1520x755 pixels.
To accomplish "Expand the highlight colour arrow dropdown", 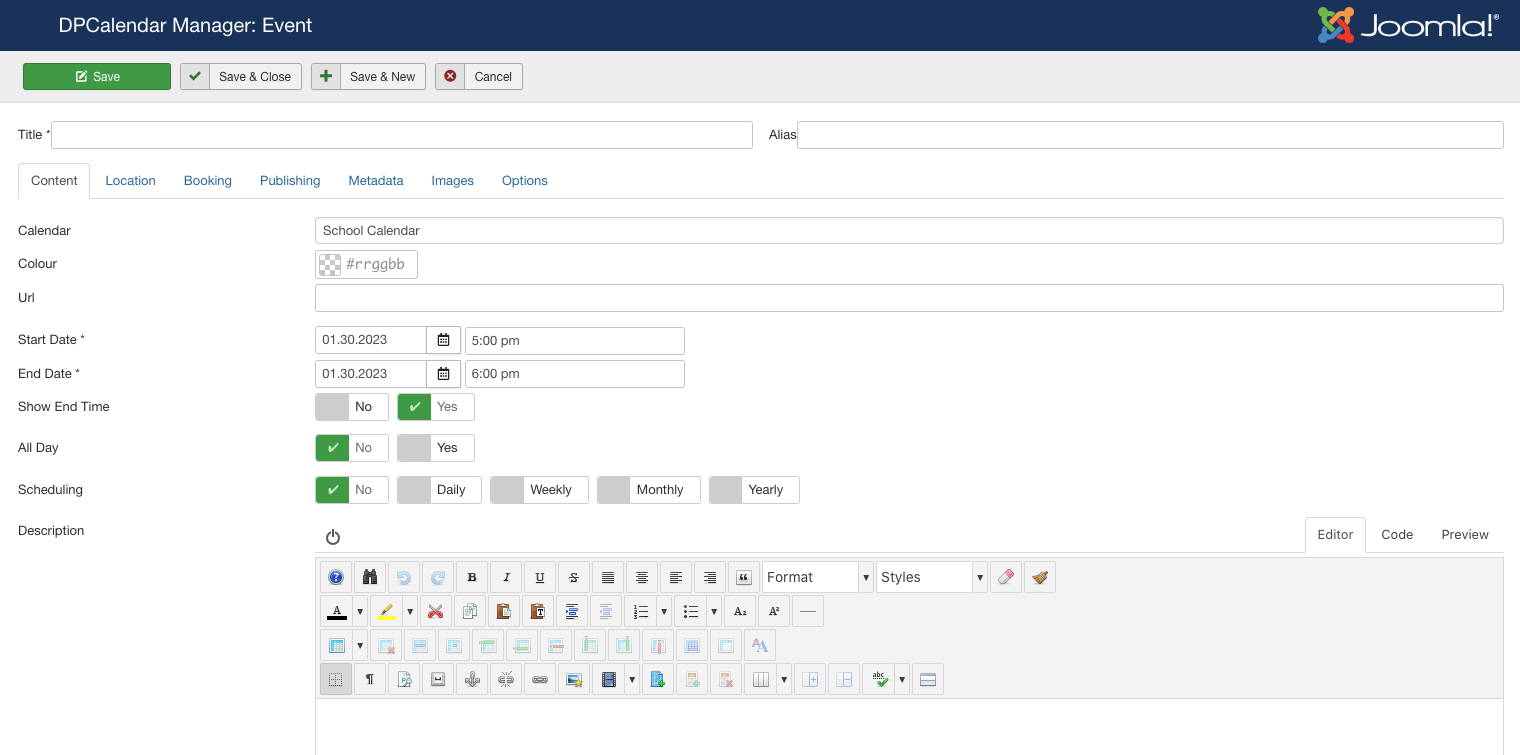I will pyautogui.click(x=410, y=611).
